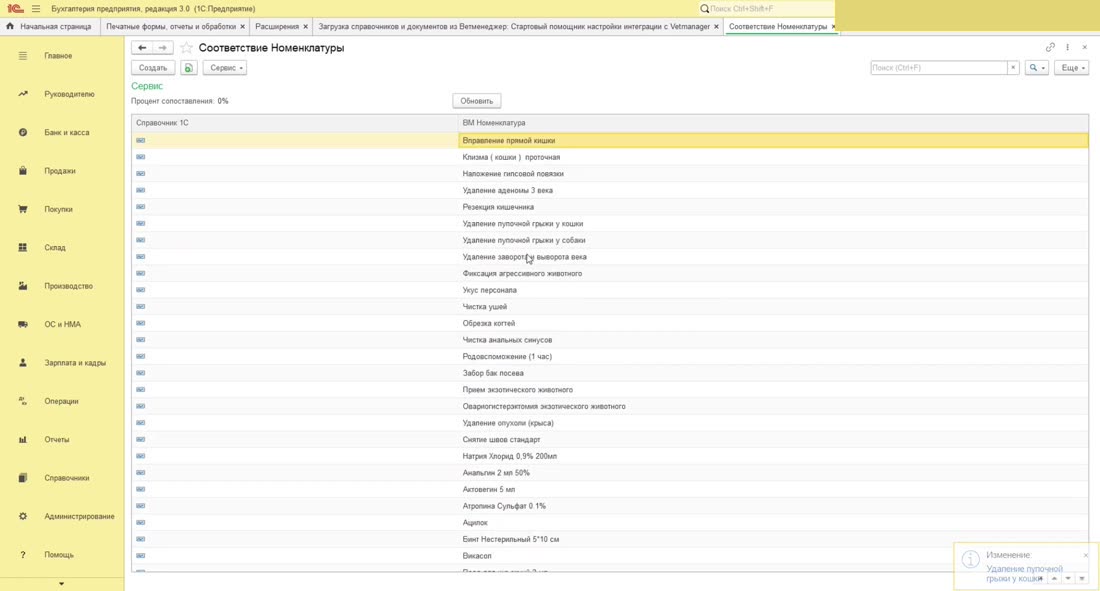1100x591 pixels.
Task: Open Зарплата и кадры section
Action: 75,363
